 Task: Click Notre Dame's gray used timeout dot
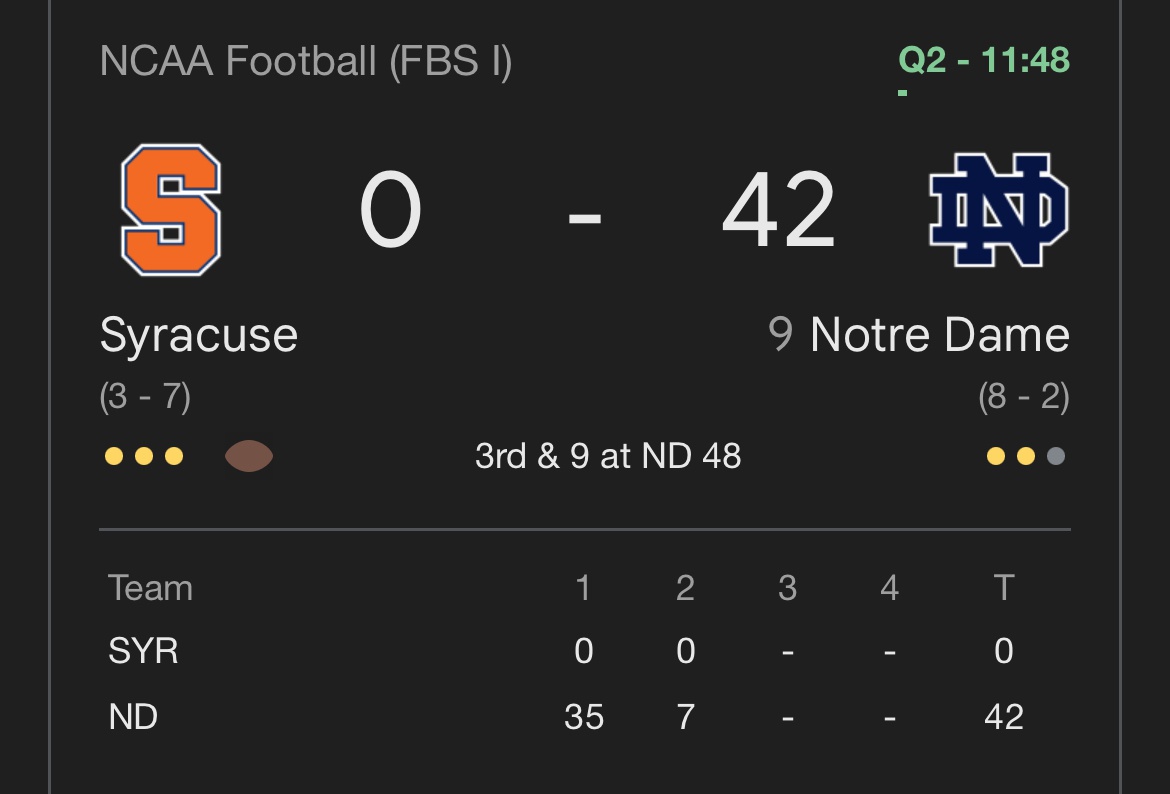1056,456
